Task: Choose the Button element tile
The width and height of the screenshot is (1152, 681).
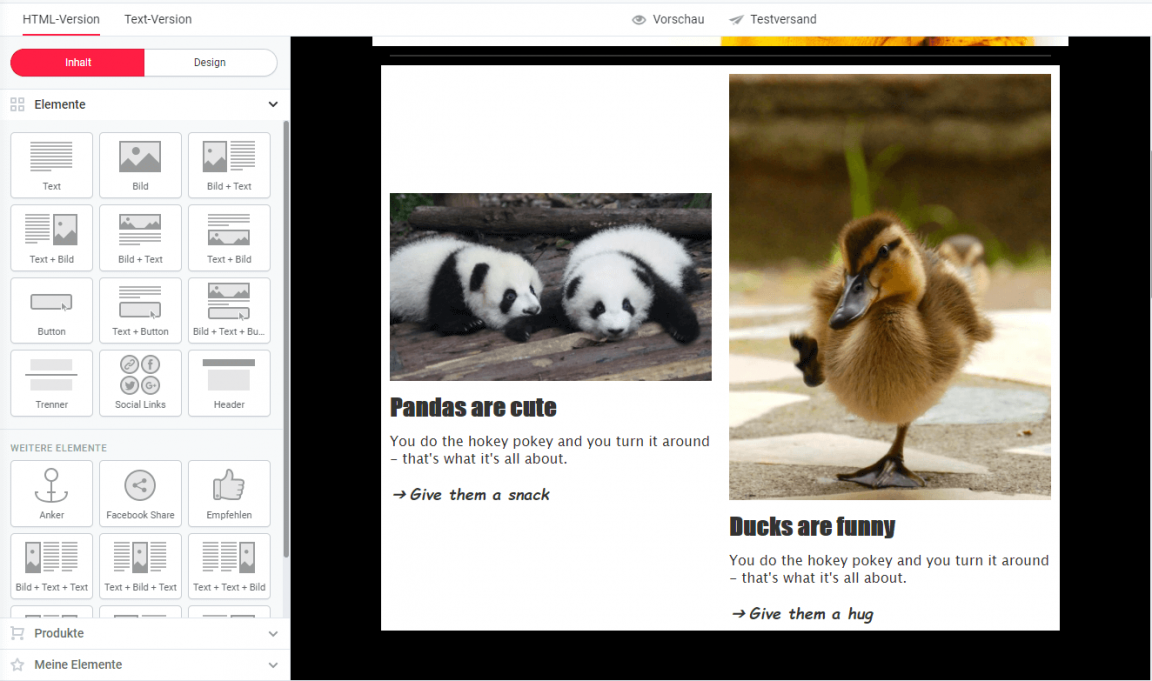Action: pos(51,310)
